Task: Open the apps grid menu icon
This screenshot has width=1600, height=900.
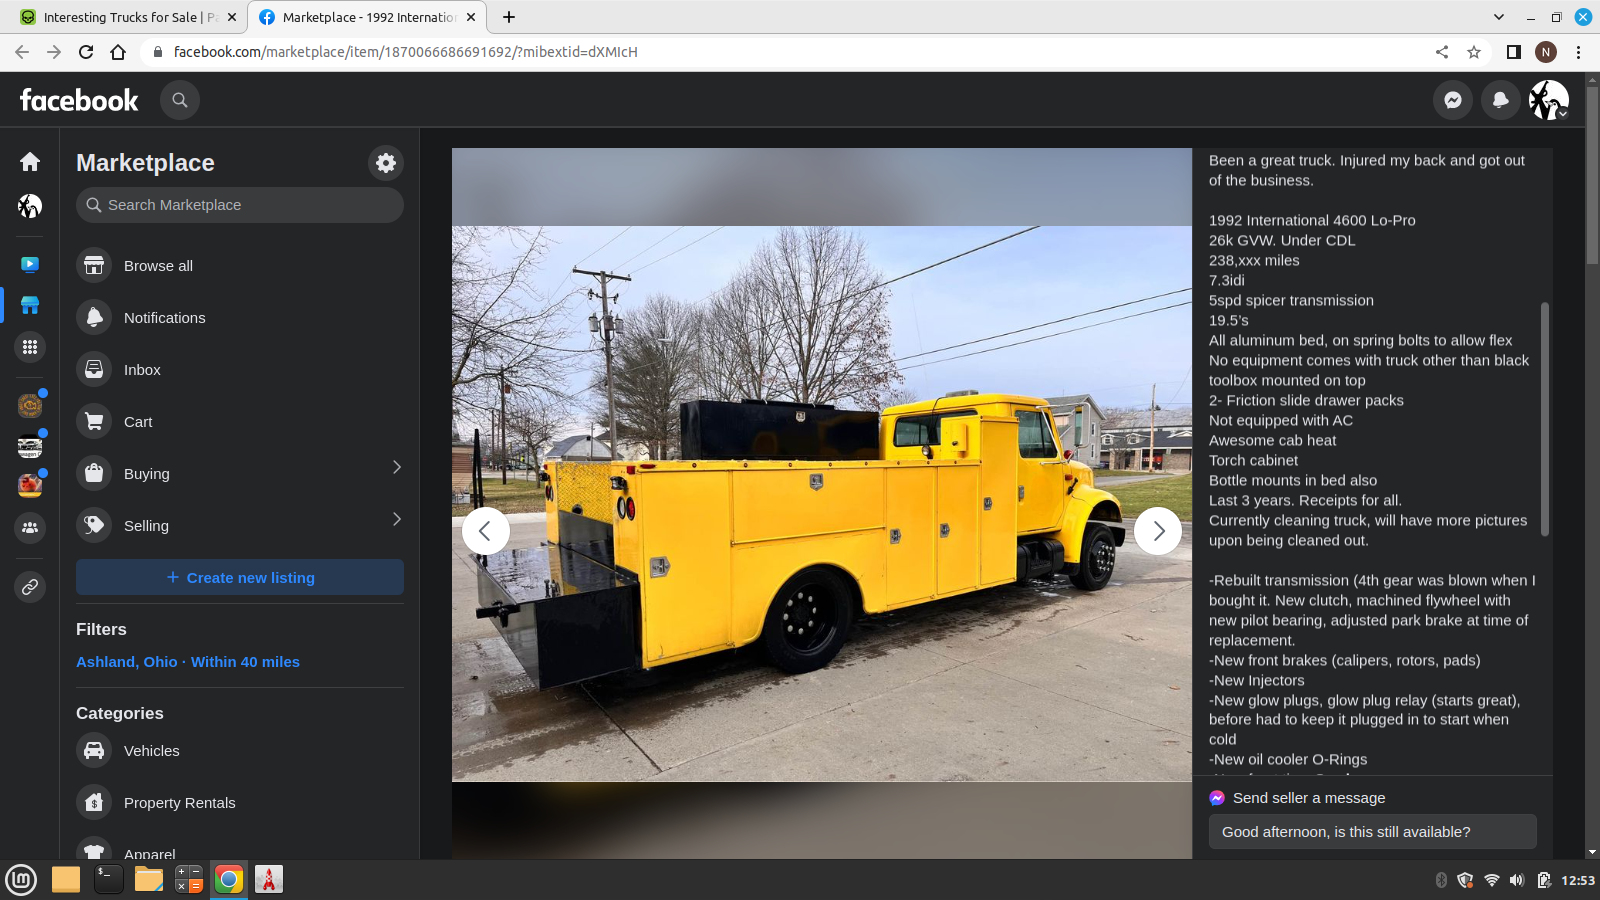Action: (x=30, y=347)
